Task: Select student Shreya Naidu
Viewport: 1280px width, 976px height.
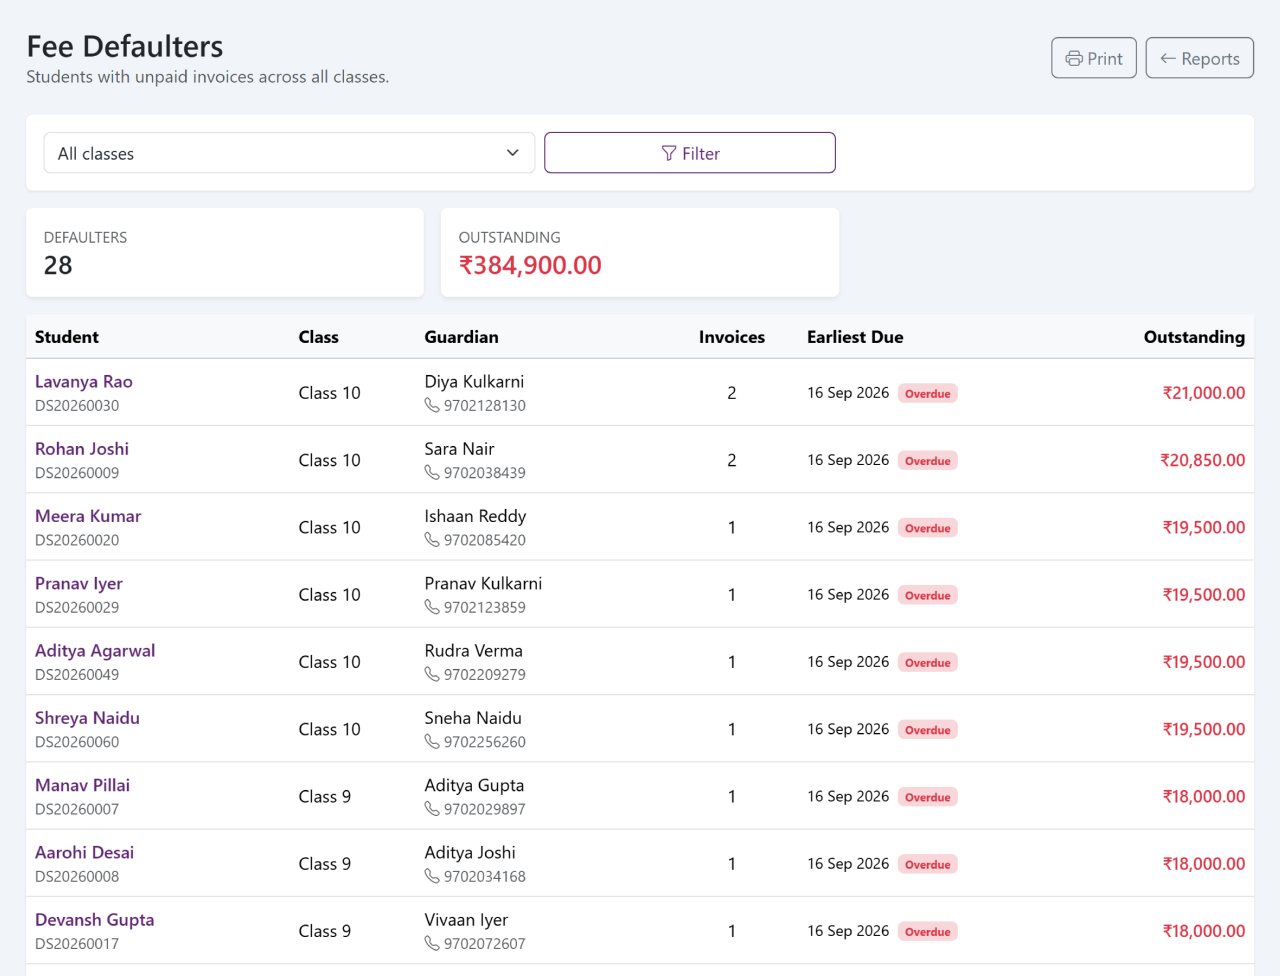Action: tap(87, 718)
